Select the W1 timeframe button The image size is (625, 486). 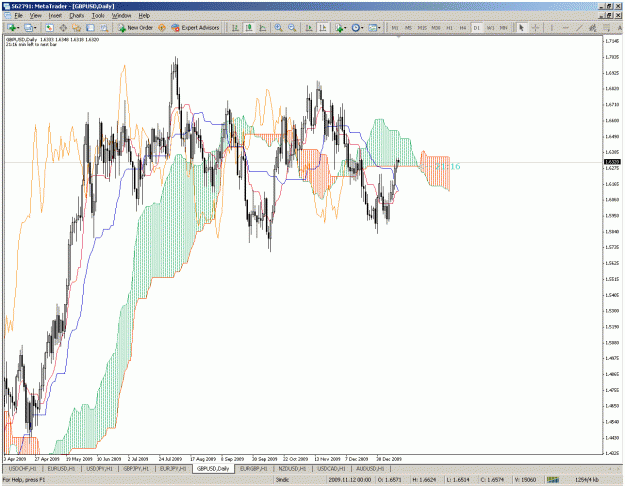[490, 28]
